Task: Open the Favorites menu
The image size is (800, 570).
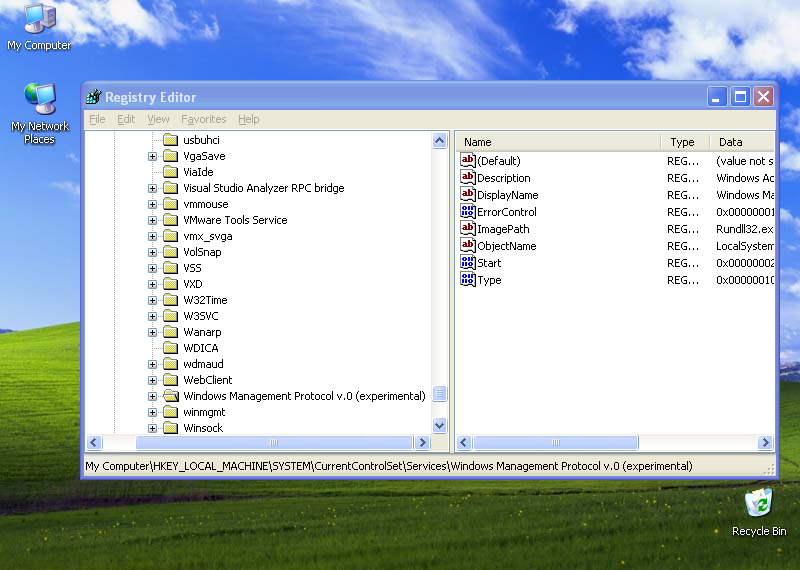Action: 204,119
